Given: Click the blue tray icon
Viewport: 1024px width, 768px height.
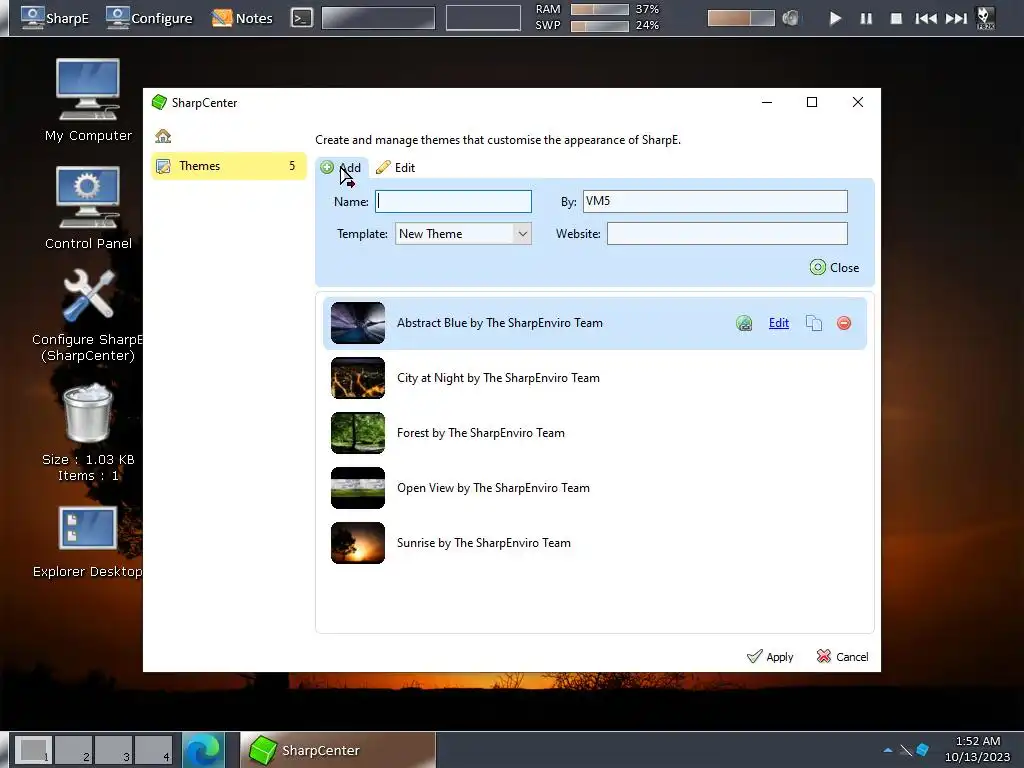Looking at the screenshot, I should (x=923, y=750).
